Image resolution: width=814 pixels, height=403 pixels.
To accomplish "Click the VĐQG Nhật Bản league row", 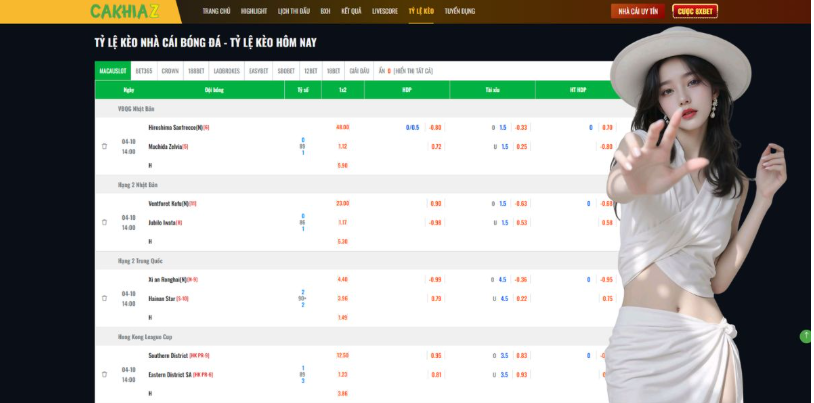I will coord(358,109).
